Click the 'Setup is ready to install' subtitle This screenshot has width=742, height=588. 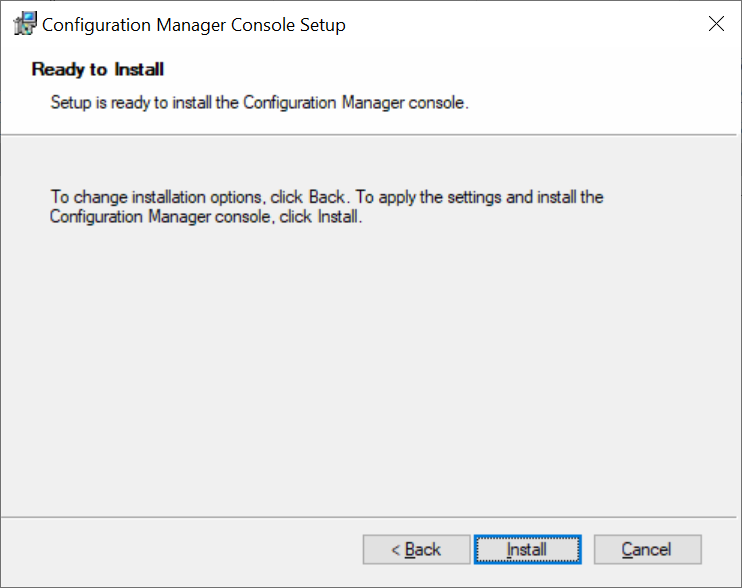coord(259,103)
